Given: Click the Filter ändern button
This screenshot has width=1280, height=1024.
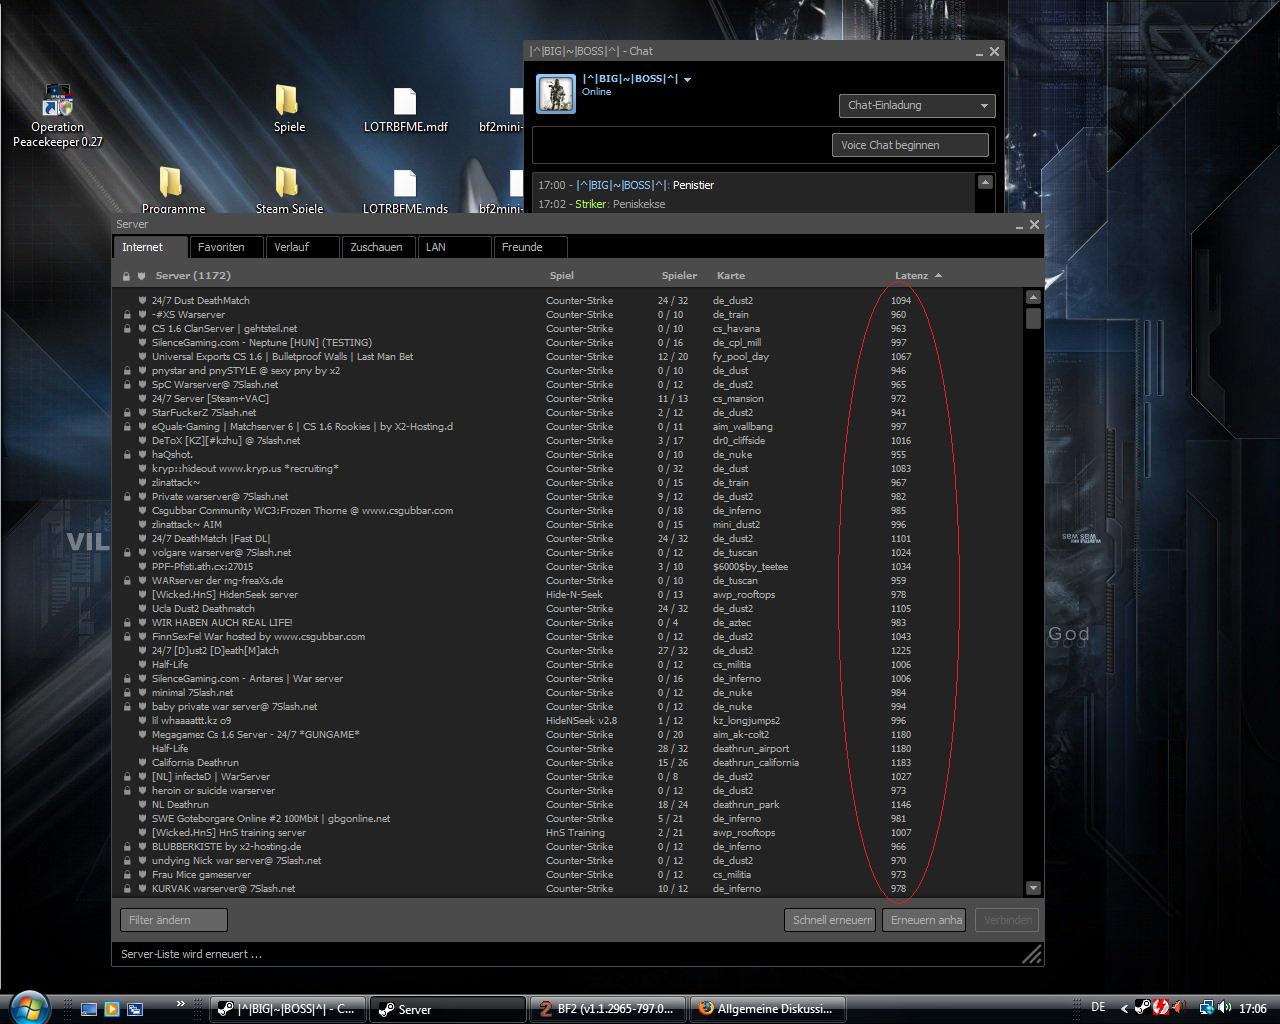Looking at the screenshot, I should point(174,920).
